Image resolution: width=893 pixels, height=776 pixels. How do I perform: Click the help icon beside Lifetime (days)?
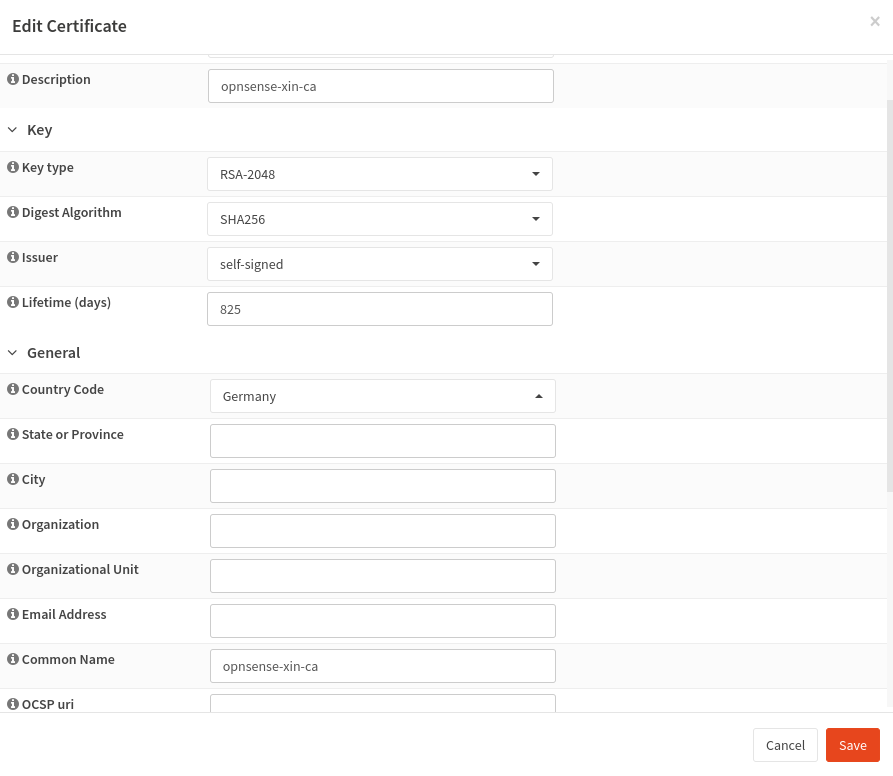[x=13, y=302]
